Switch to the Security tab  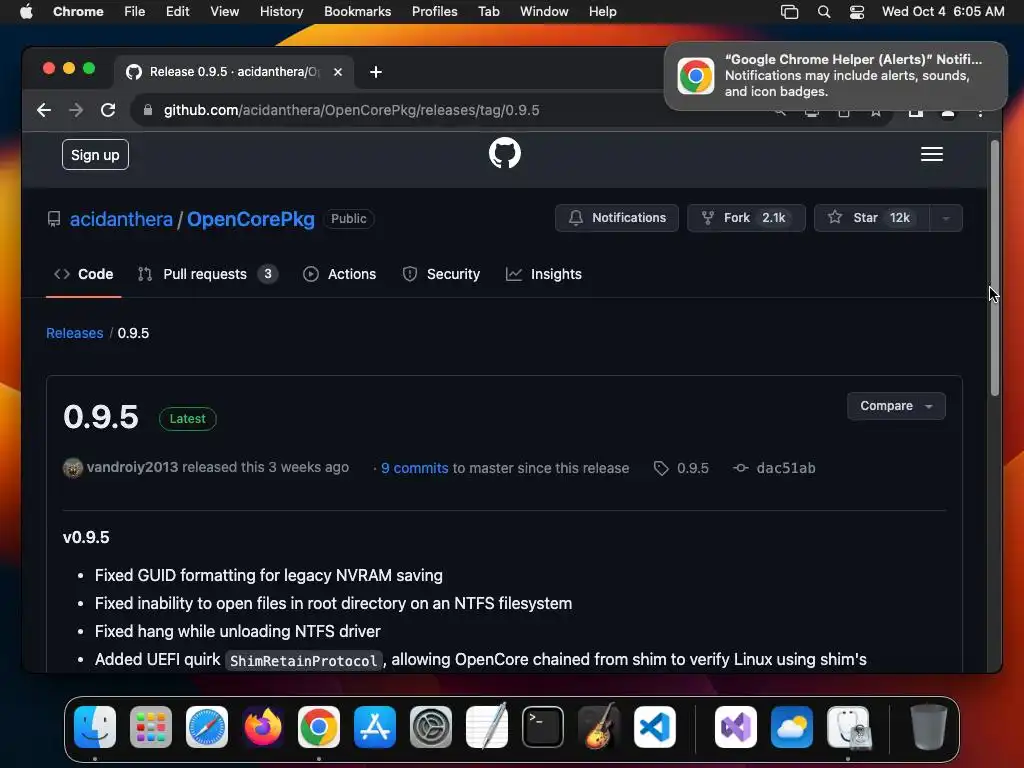pyautogui.click(x=441, y=274)
